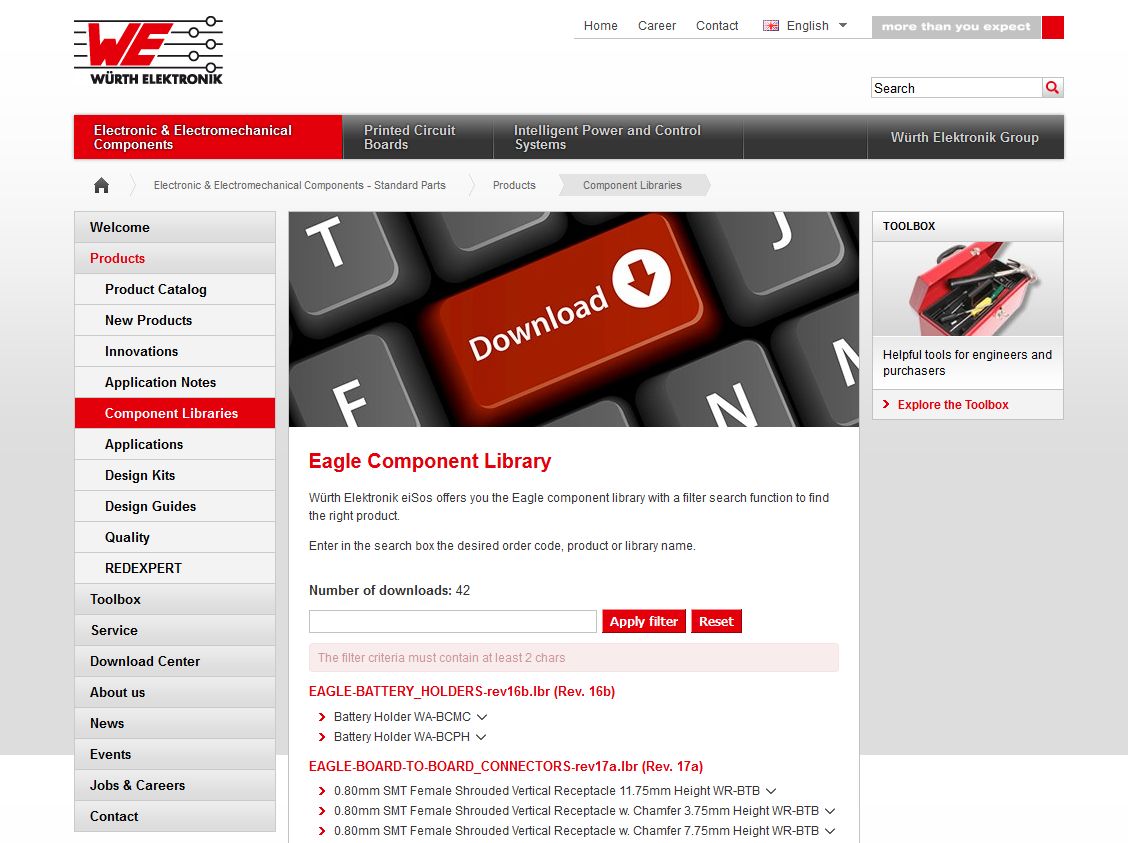Click 'Helpful tools for engineers and purchasers' text
1128x843 pixels.
[x=967, y=363]
